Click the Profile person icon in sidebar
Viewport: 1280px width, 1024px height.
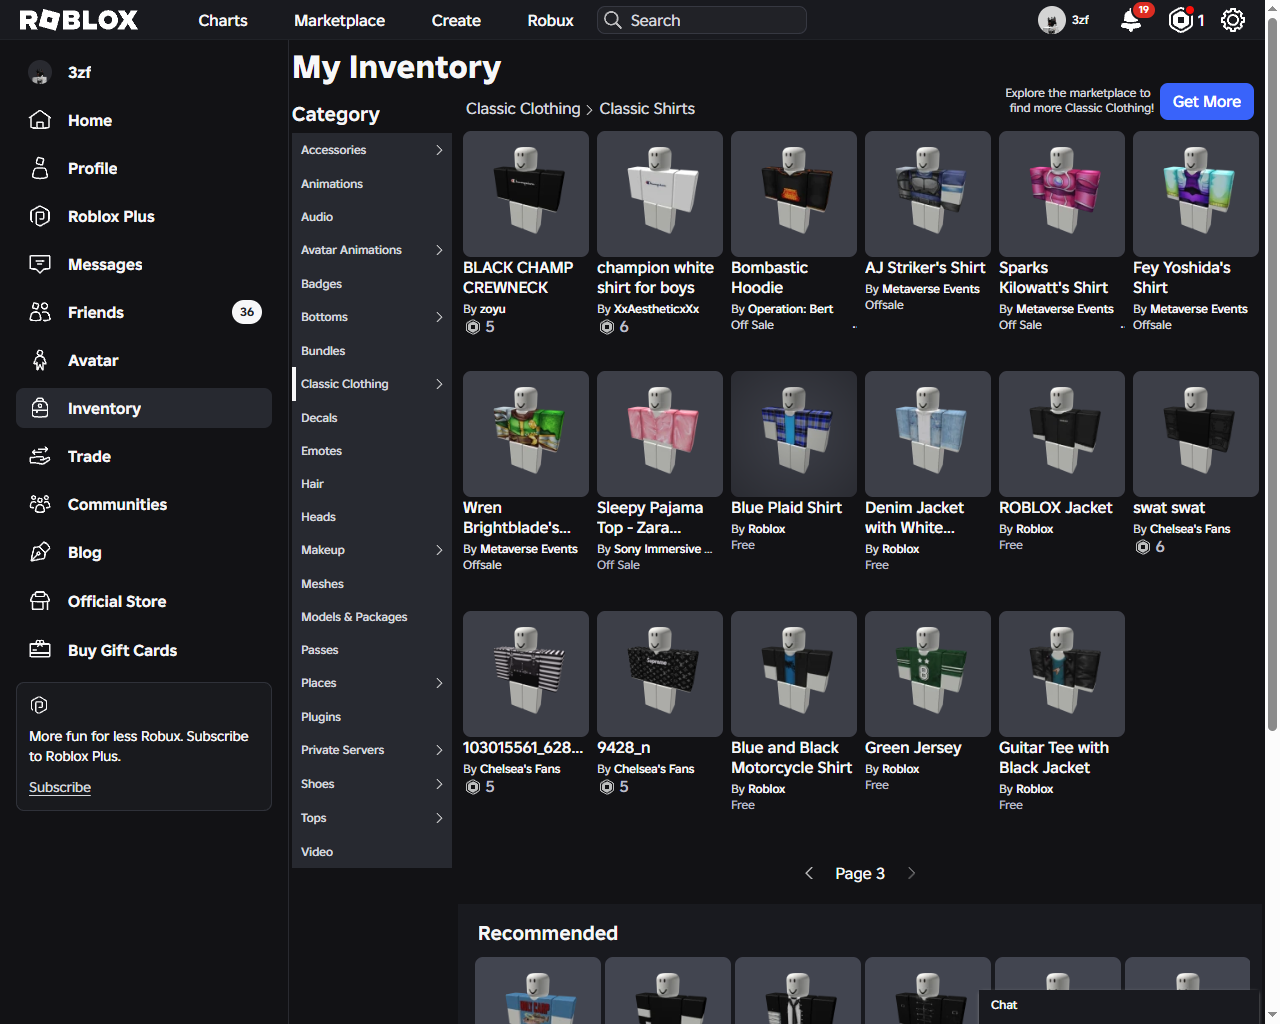coord(40,168)
